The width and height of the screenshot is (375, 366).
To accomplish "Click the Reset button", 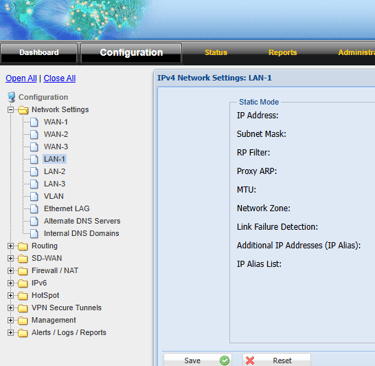I will click(277, 360).
